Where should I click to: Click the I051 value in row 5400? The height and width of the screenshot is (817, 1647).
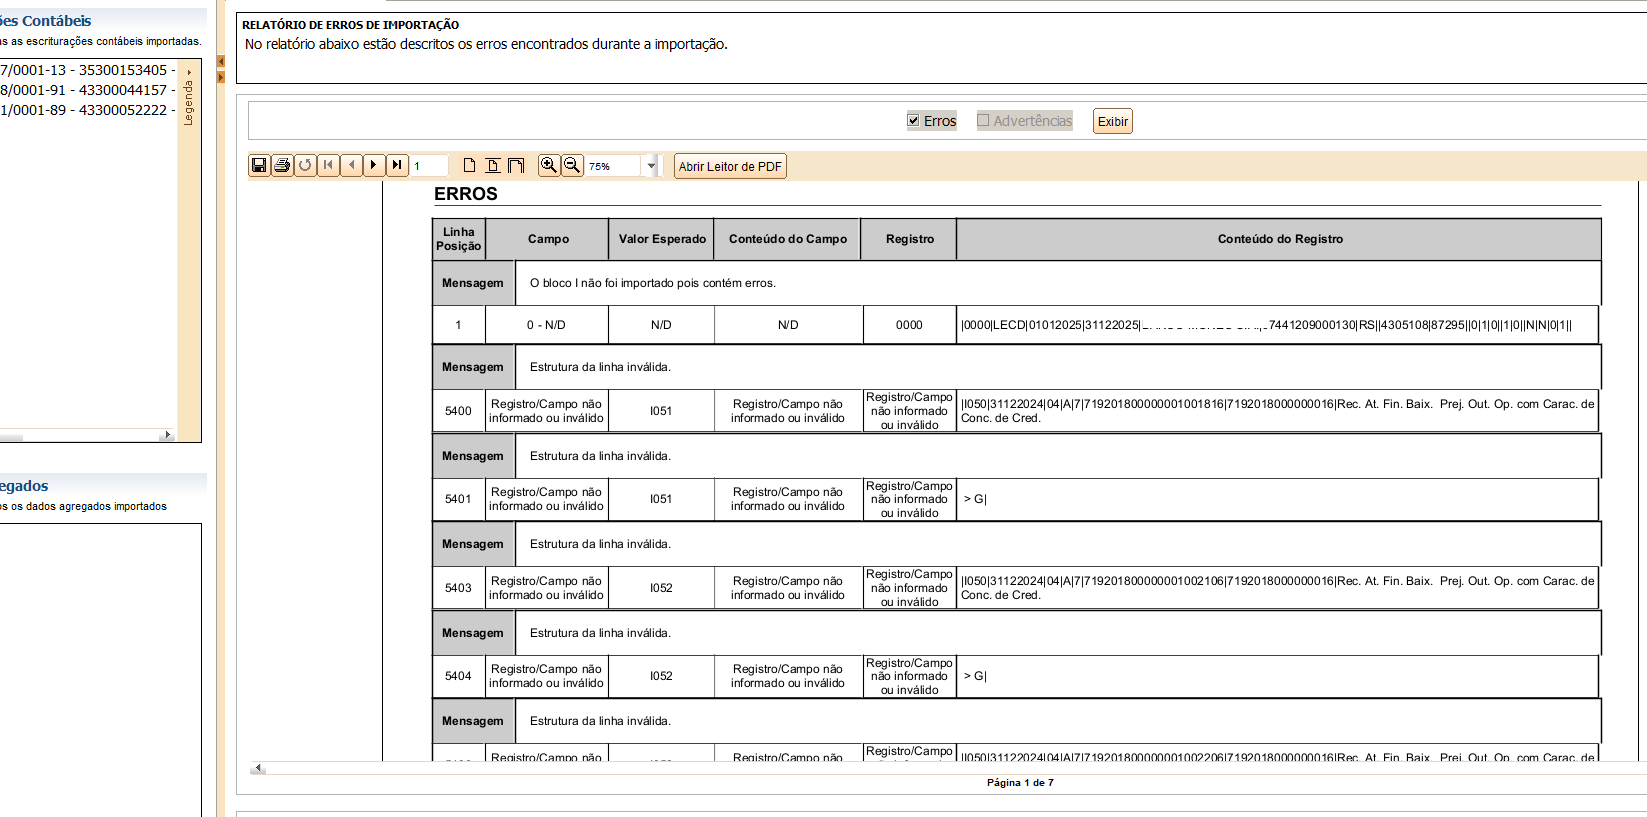[661, 411]
